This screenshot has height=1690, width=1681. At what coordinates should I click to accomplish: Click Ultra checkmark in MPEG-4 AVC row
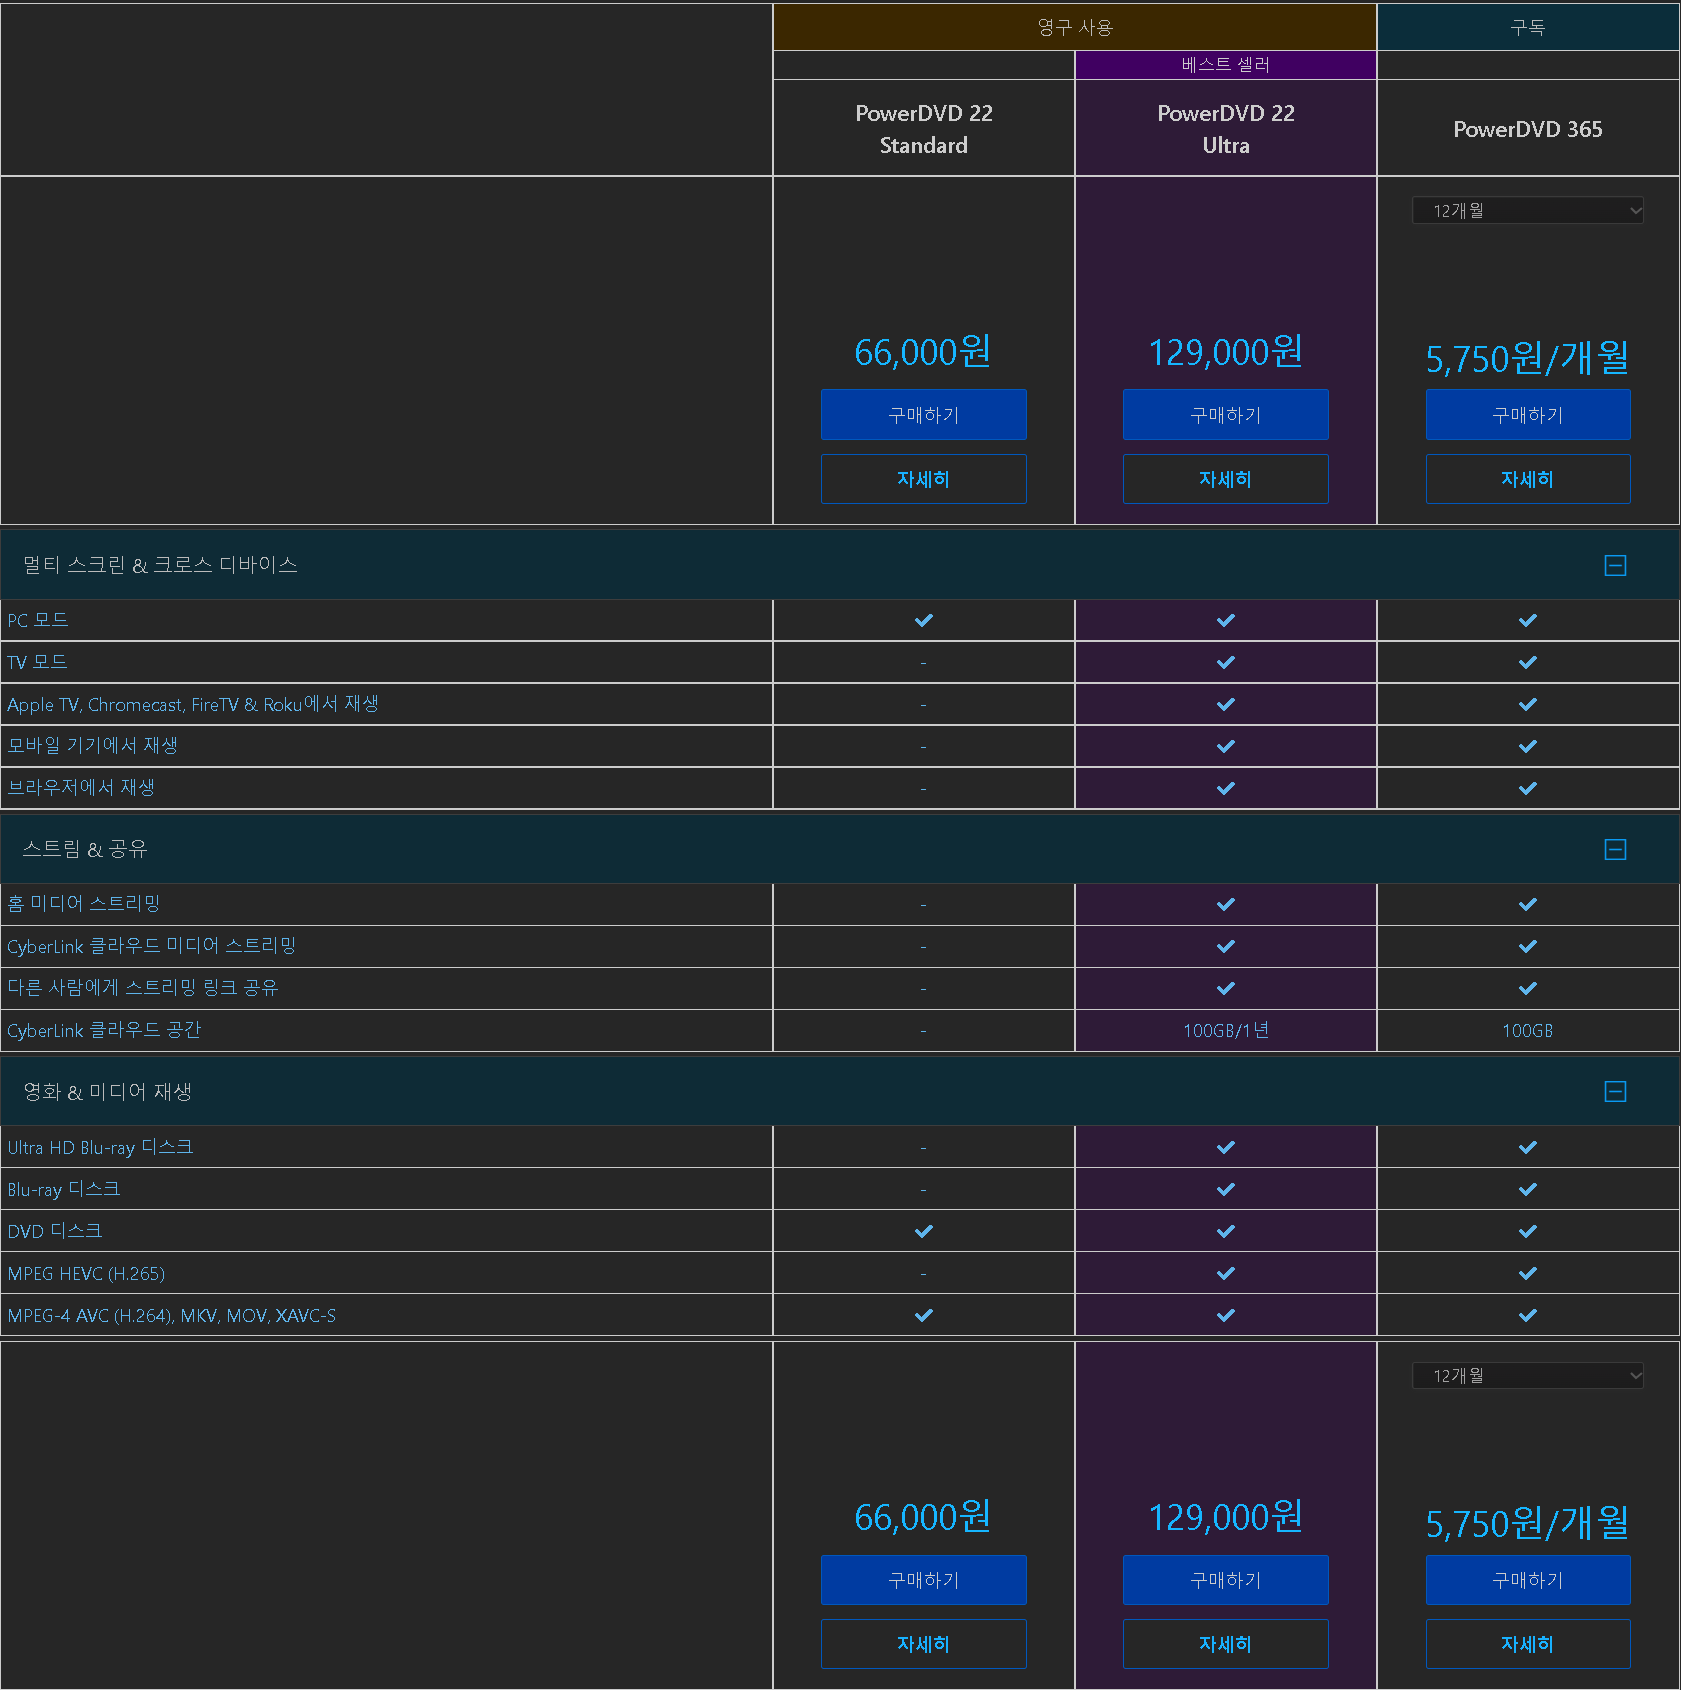coord(1225,1315)
